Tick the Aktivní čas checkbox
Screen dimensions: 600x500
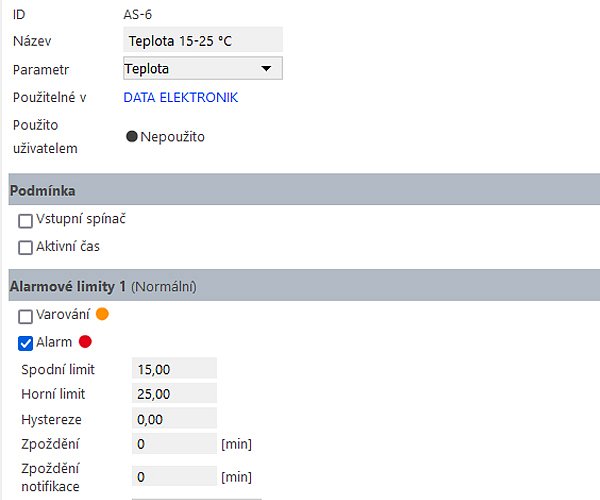coord(26,247)
